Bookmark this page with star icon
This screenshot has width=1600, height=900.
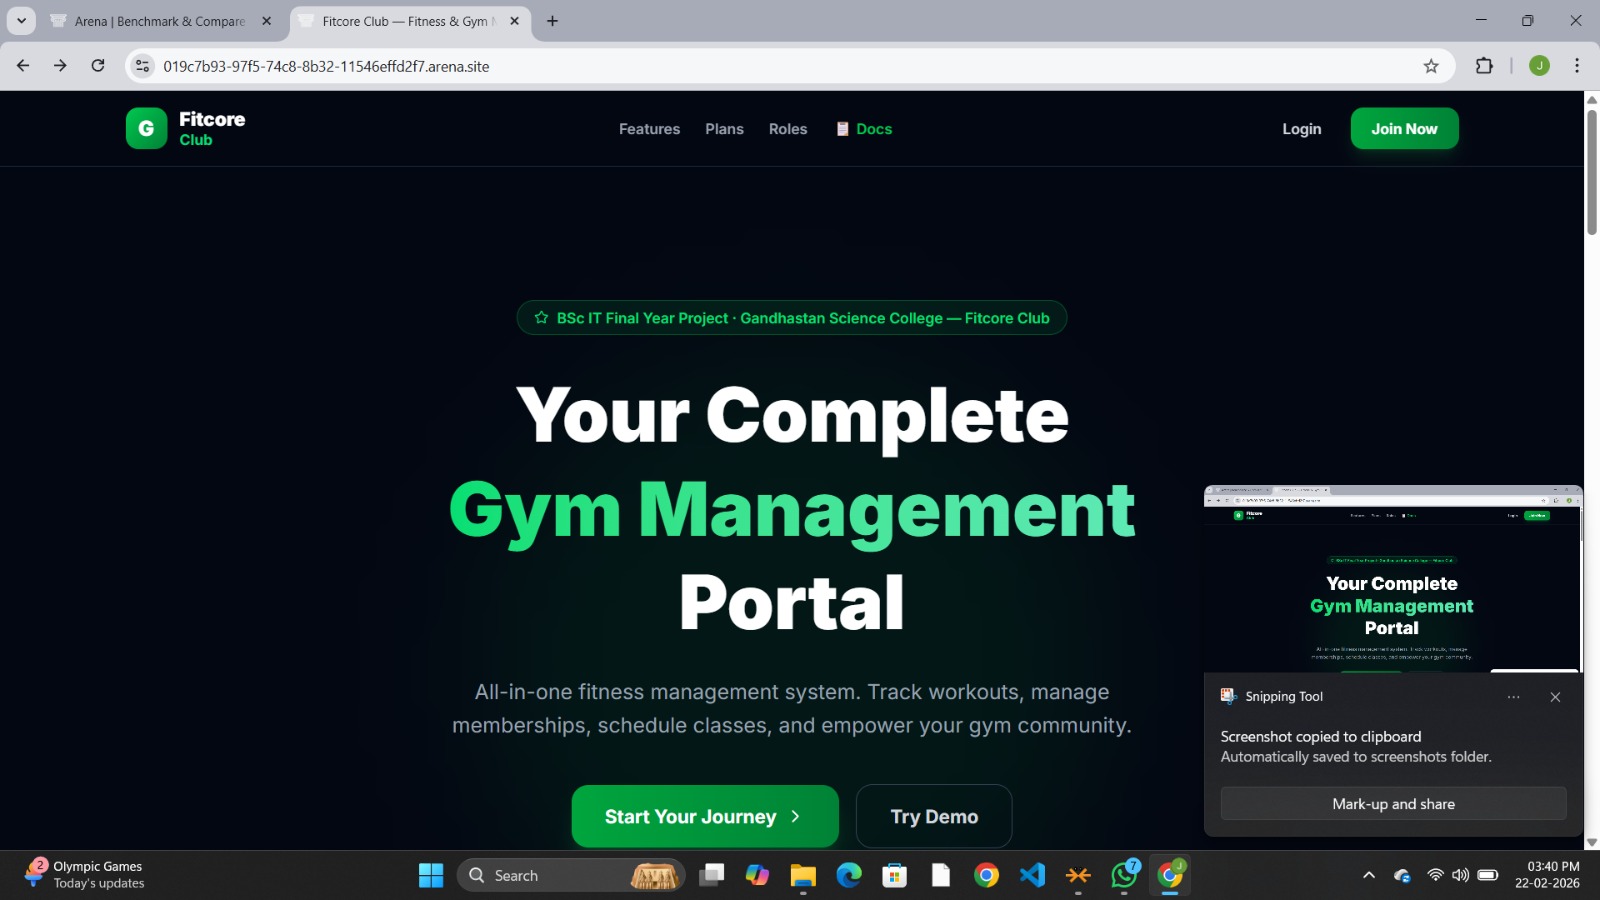(1431, 66)
